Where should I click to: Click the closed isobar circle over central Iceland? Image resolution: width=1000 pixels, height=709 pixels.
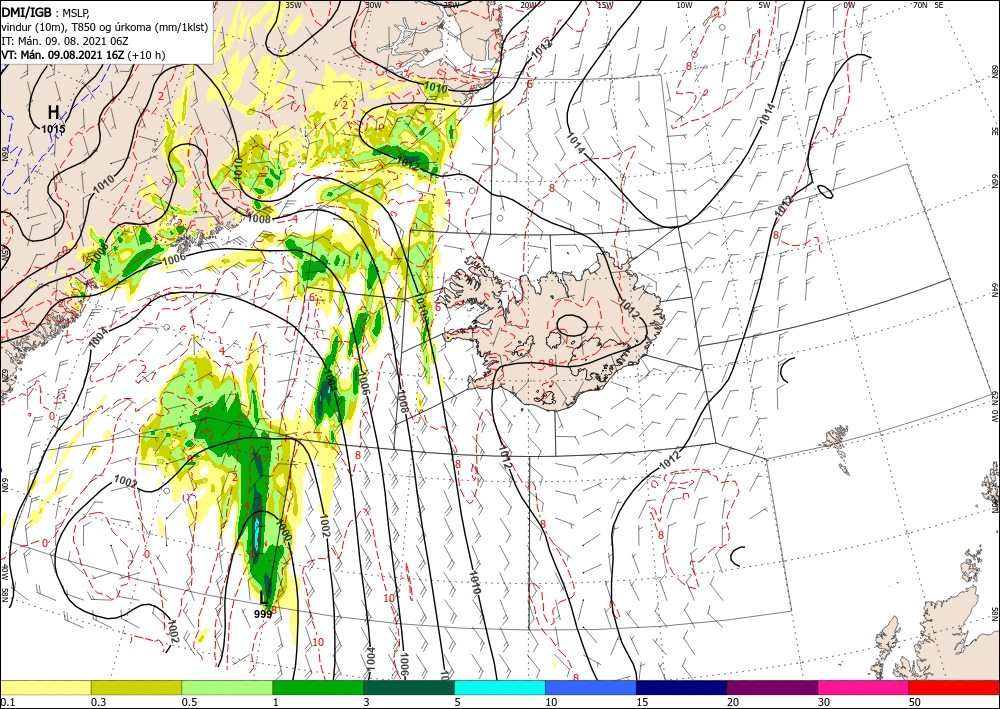click(571, 325)
